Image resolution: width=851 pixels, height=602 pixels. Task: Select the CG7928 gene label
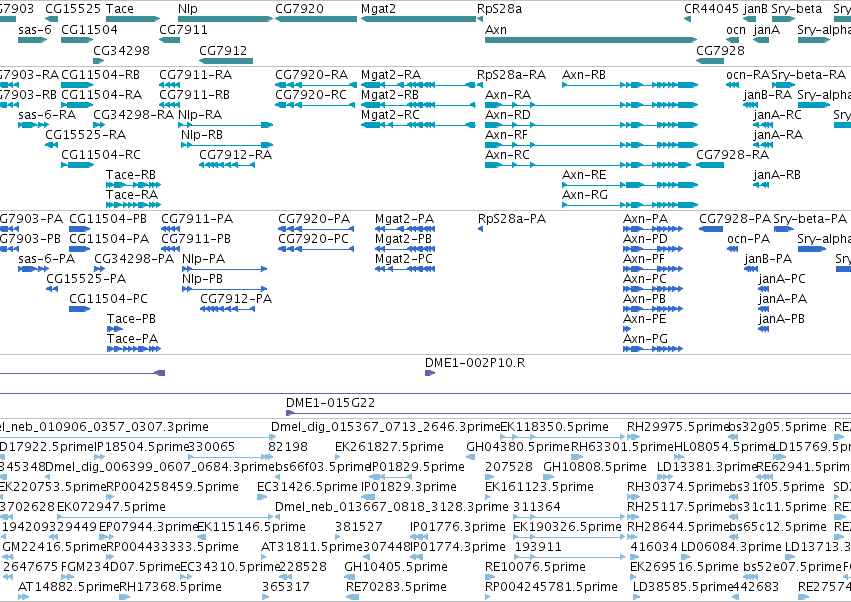tap(720, 50)
